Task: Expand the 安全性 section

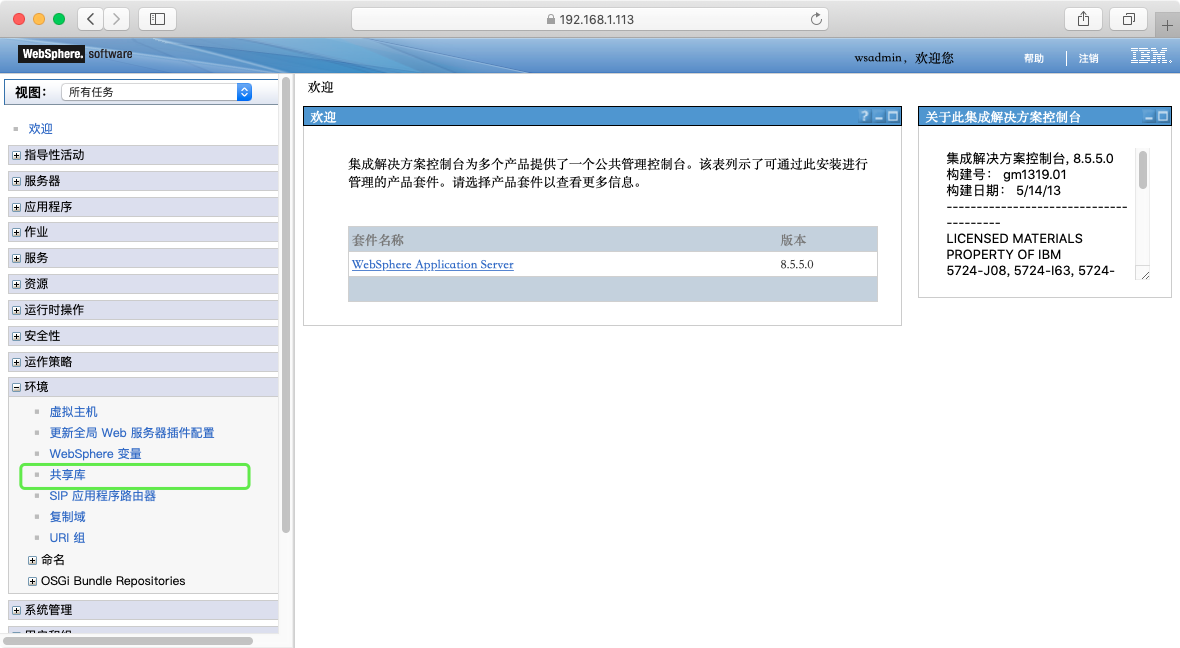Action: coord(17,336)
